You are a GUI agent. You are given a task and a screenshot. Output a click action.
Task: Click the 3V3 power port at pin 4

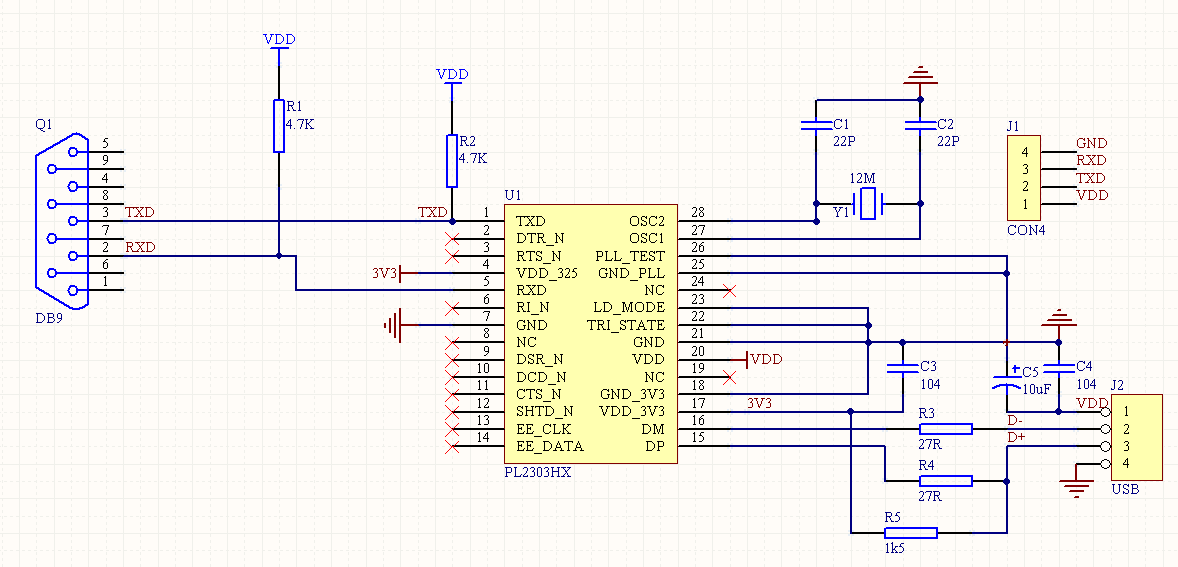[387, 273]
